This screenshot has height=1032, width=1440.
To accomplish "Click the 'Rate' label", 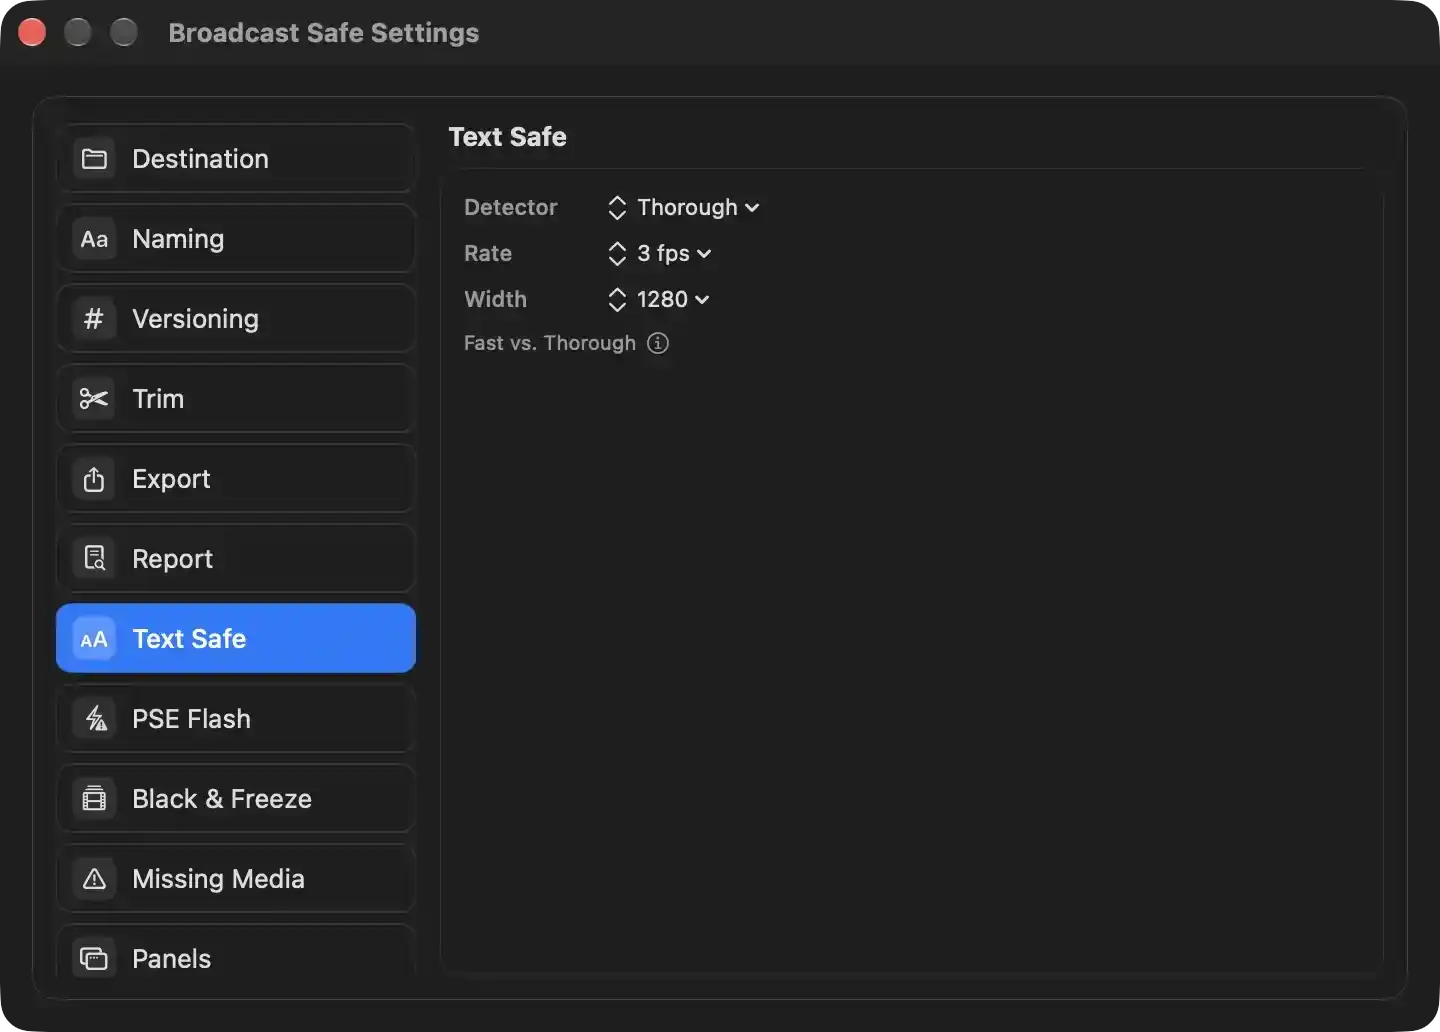I will (x=488, y=253).
